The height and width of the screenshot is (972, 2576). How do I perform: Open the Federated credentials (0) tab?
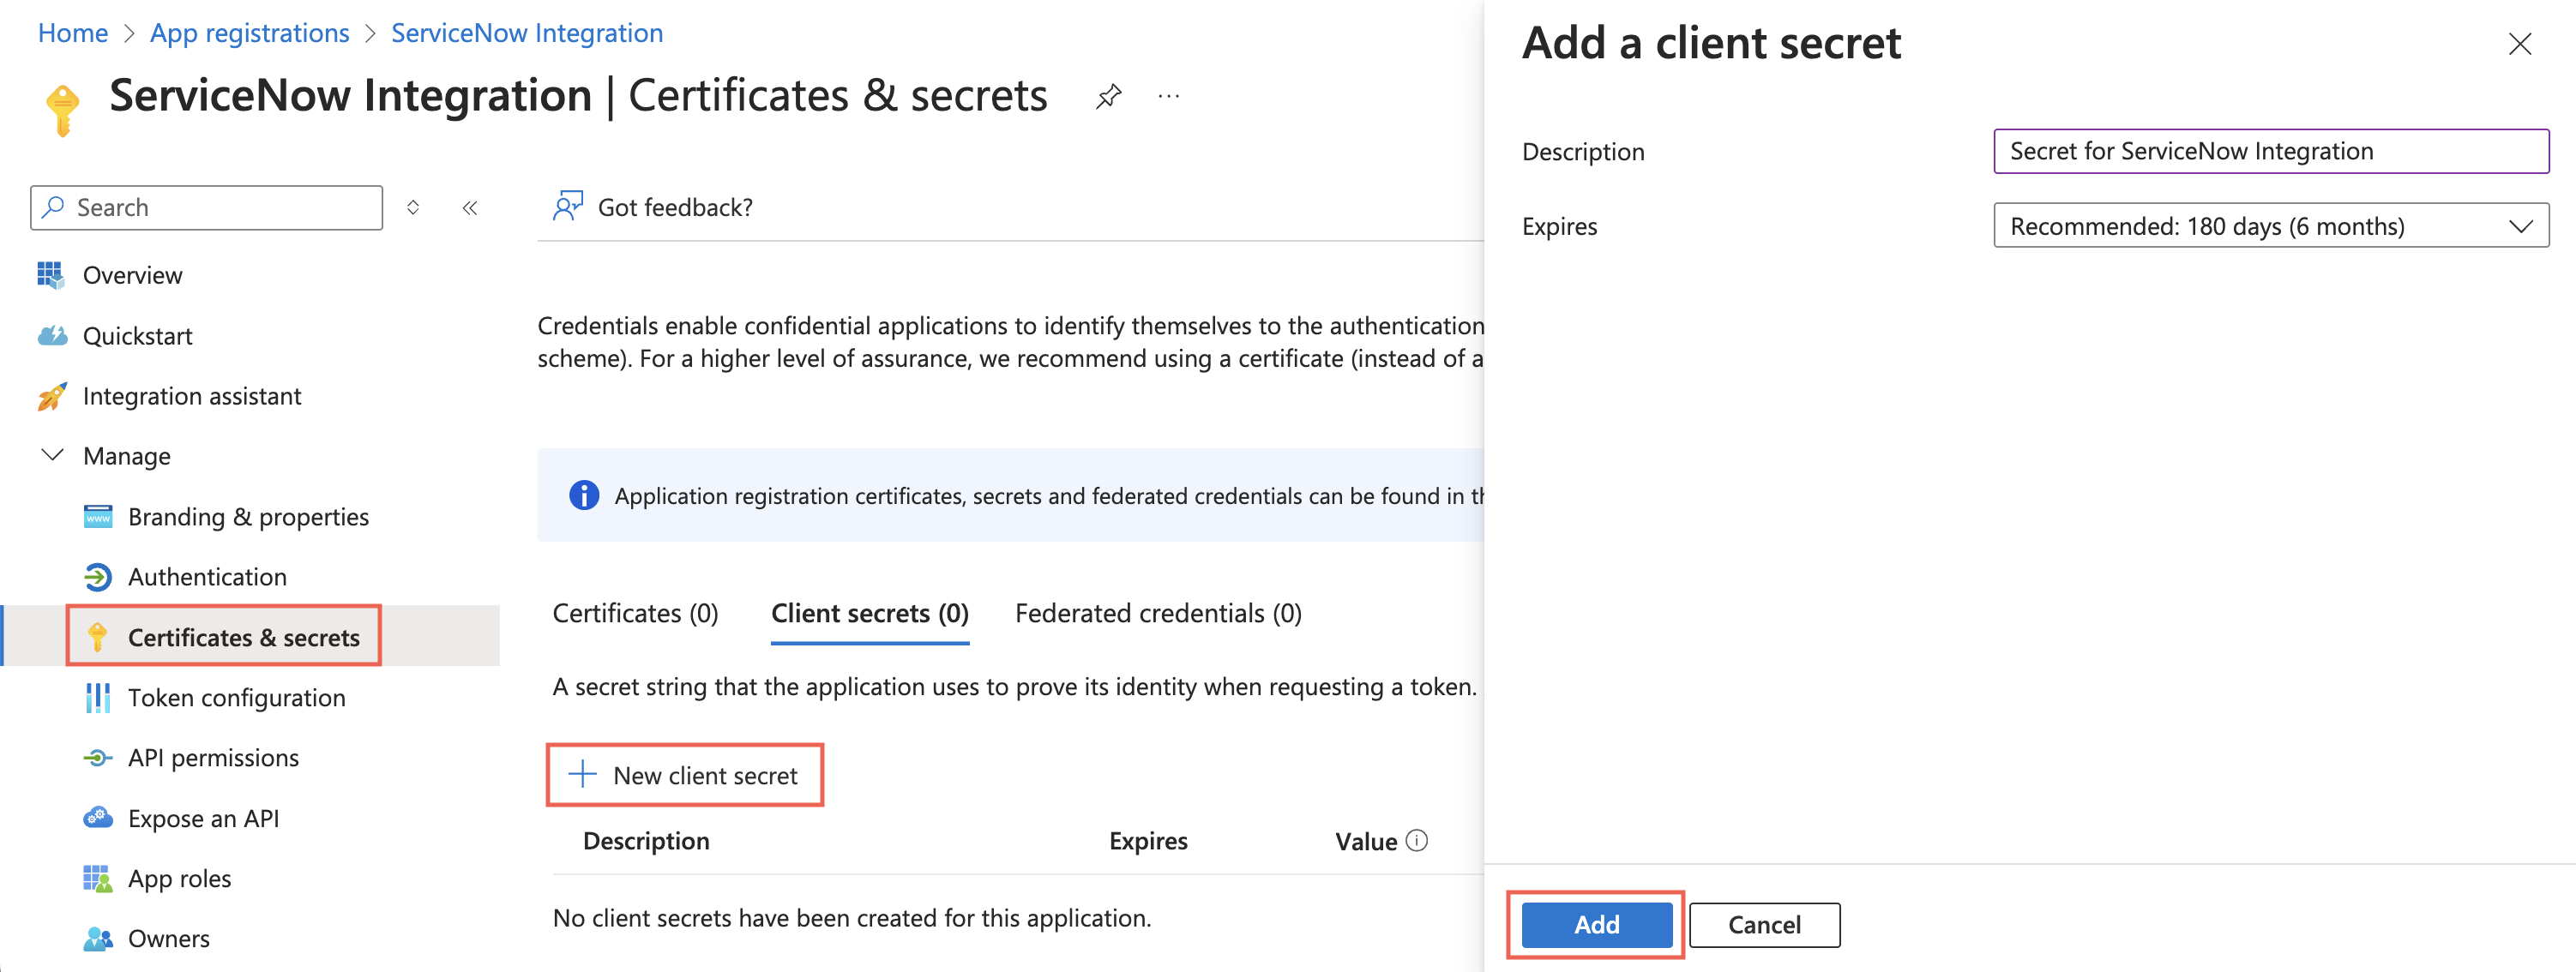pyautogui.click(x=1158, y=613)
